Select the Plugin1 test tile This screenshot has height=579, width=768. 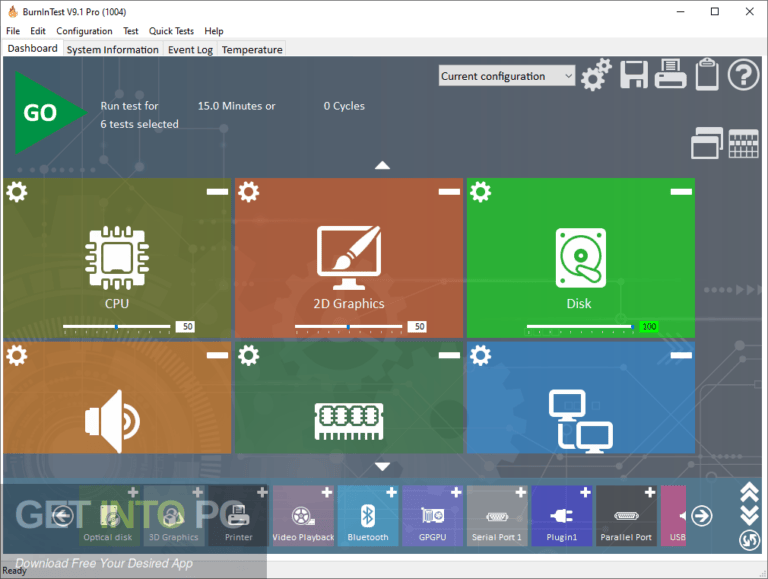pos(561,516)
